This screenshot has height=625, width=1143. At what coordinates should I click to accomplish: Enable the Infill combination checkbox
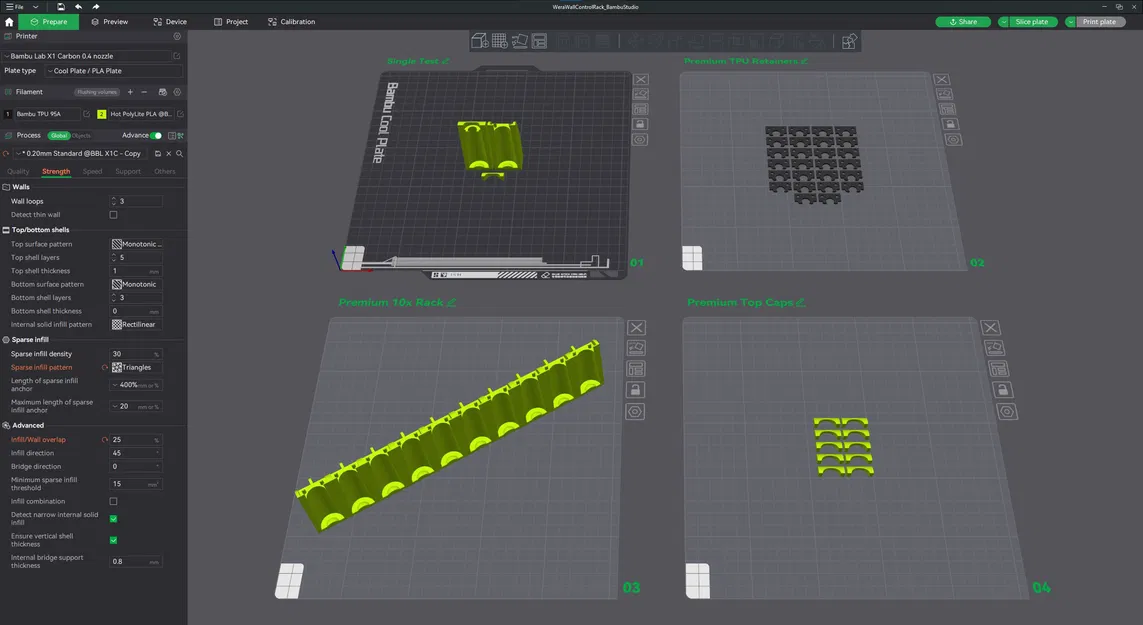tap(113, 502)
